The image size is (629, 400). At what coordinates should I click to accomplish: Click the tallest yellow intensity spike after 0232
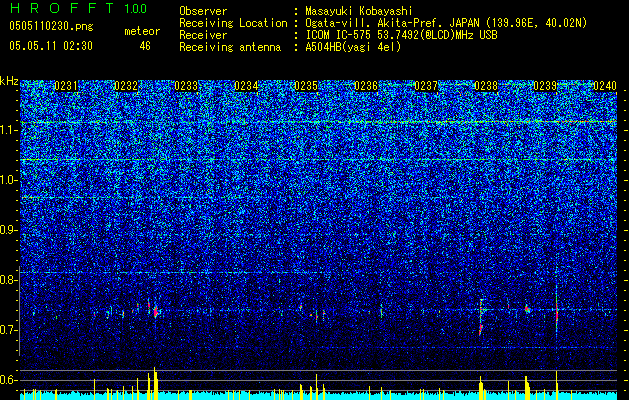coord(154,383)
